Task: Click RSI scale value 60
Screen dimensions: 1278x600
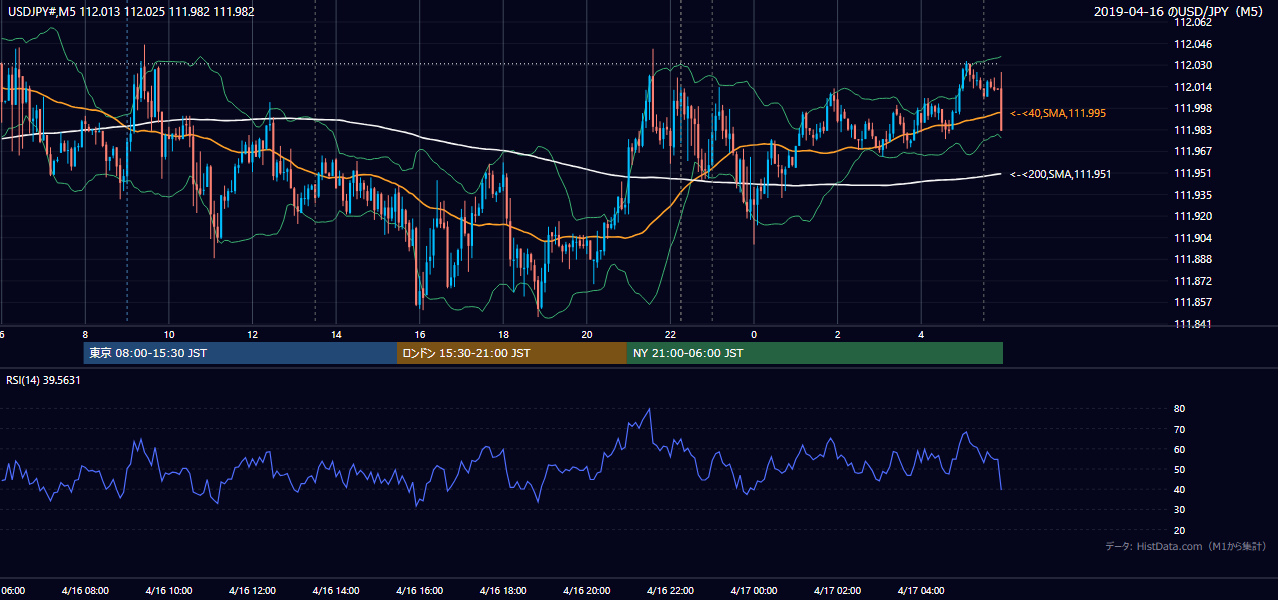Action: click(1179, 449)
